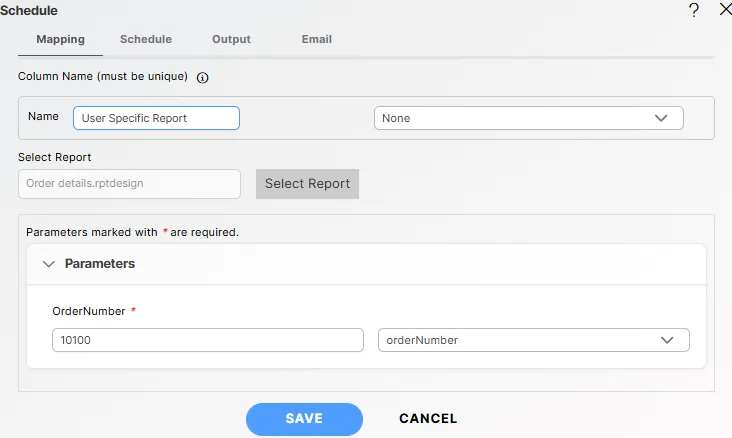This screenshot has width=732, height=438.
Task: Collapse the Parameters section chevron
Action: 48,264
